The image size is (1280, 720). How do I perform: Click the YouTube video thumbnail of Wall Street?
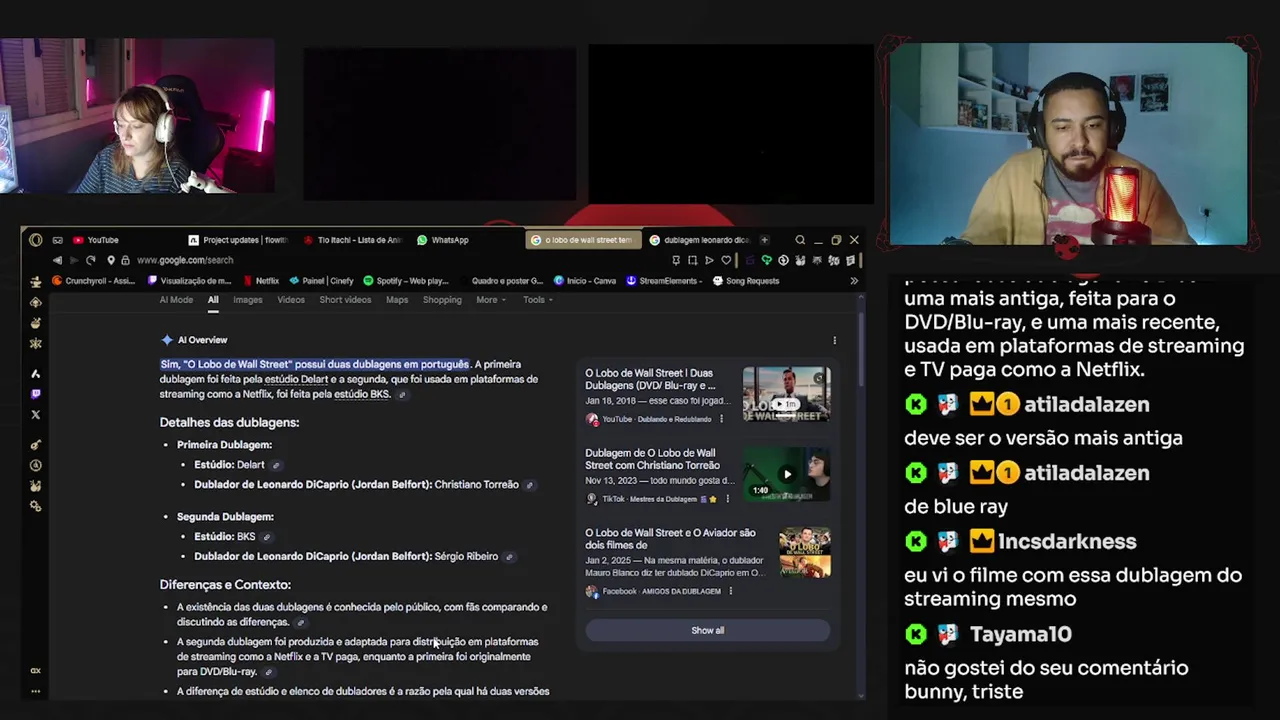point(786,394)
